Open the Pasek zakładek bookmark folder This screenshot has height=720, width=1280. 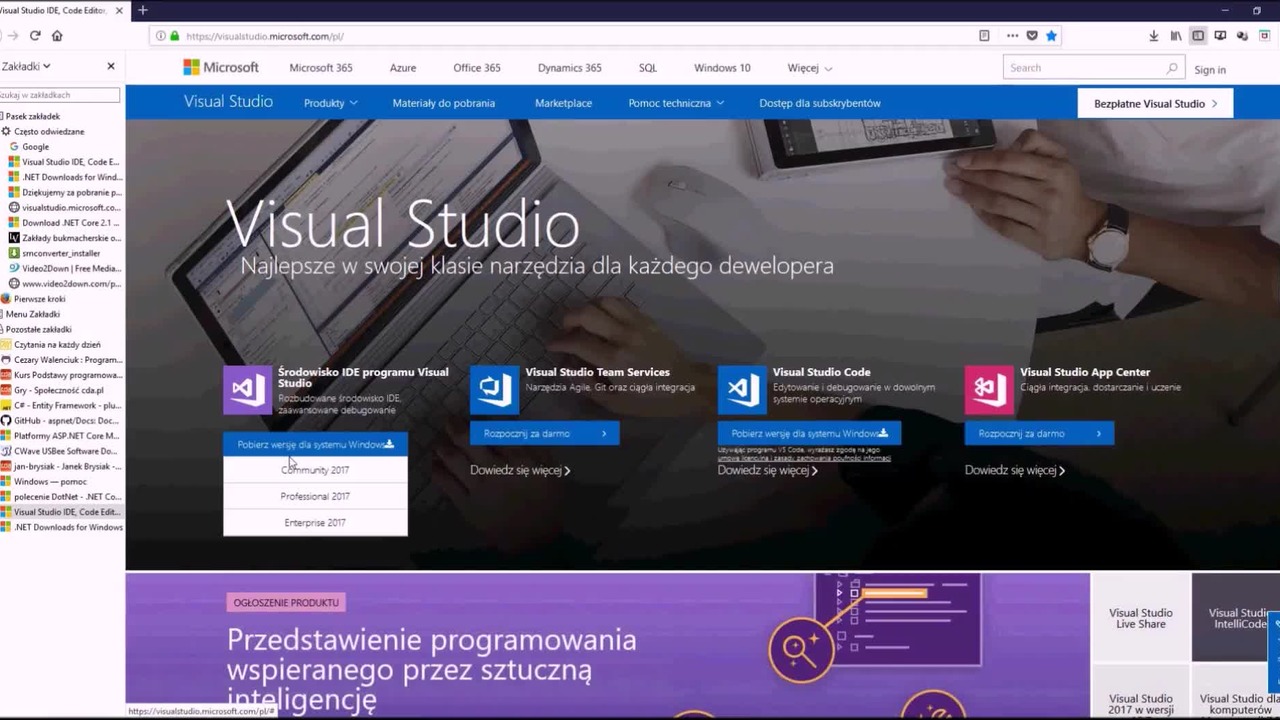[33, 116]
